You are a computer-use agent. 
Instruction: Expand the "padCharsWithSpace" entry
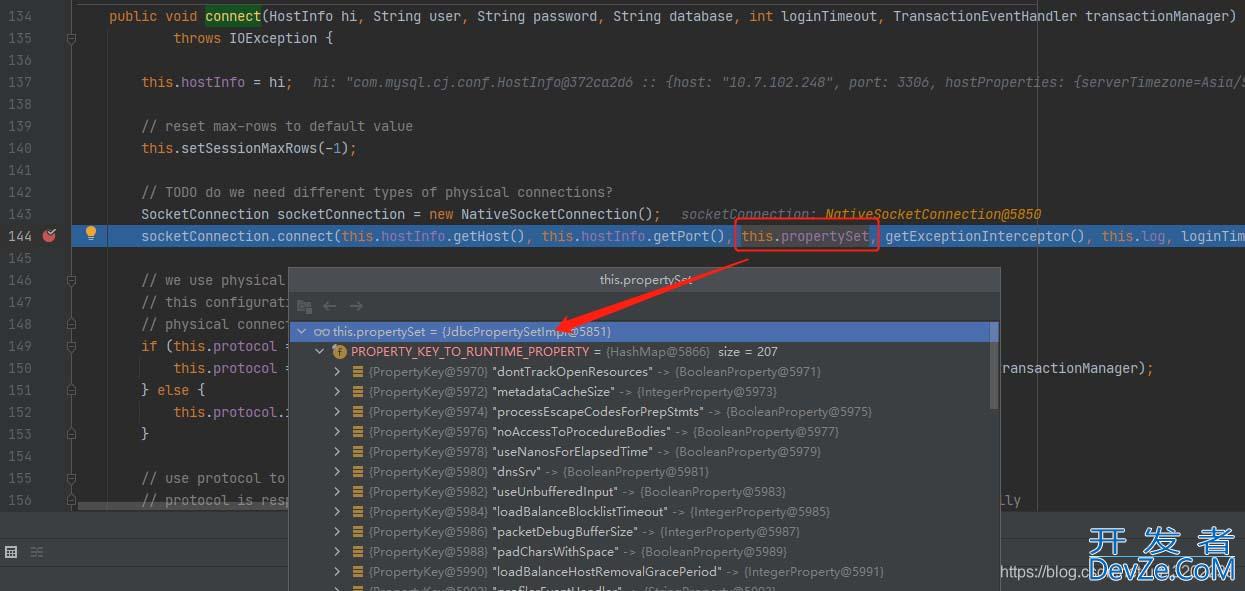[338, 552]
